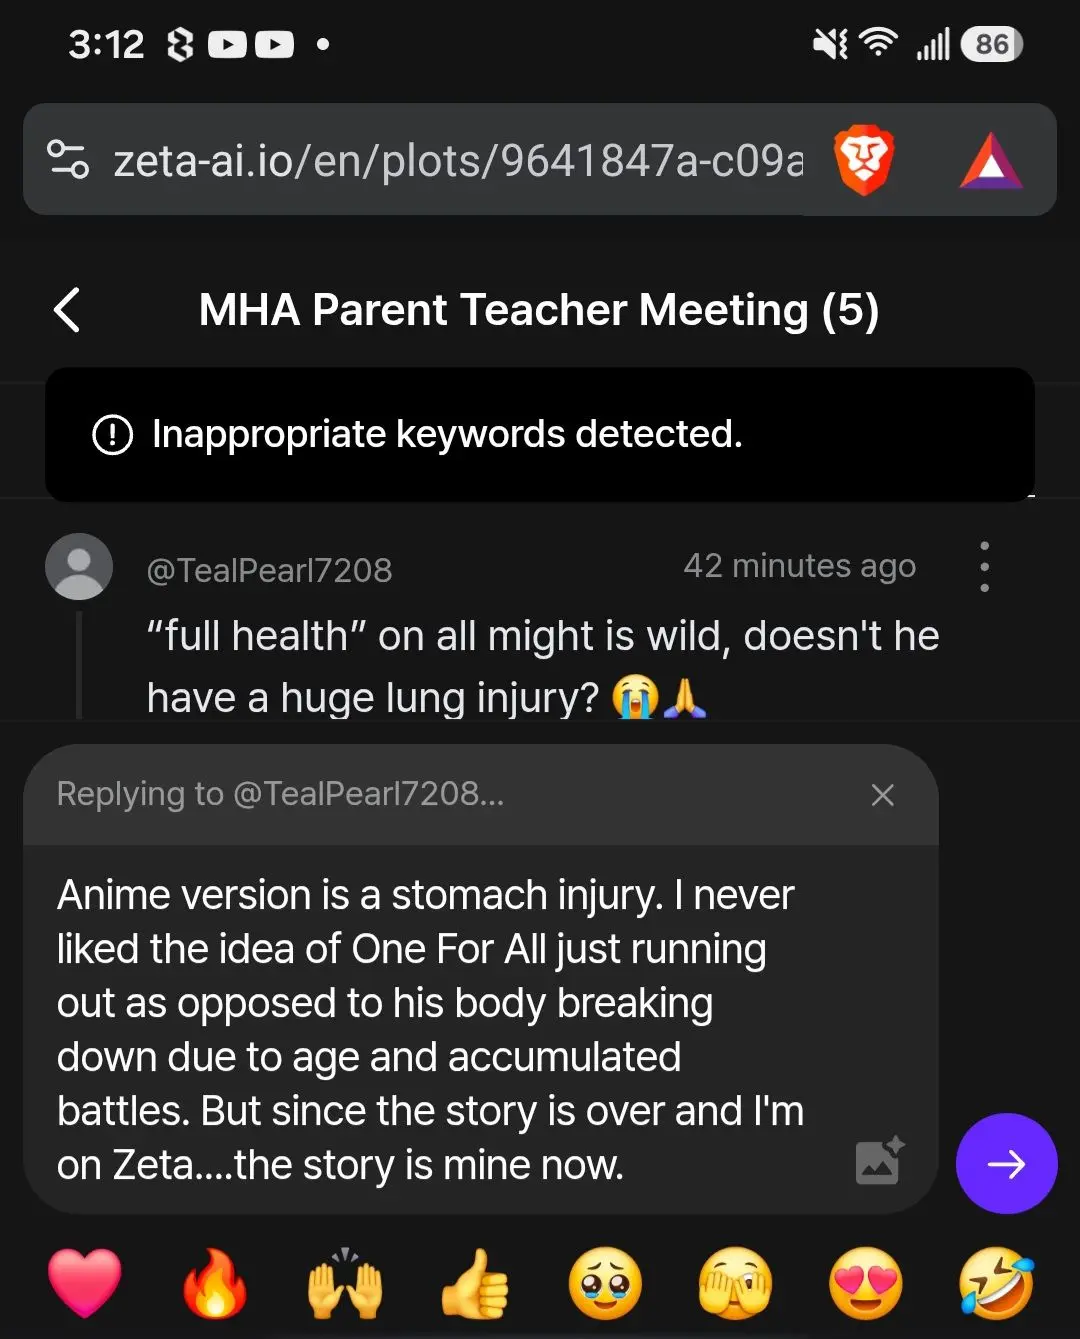Tap the back arrow beside the plot title
This screenshot has width=1080, height=1339.
67,310
